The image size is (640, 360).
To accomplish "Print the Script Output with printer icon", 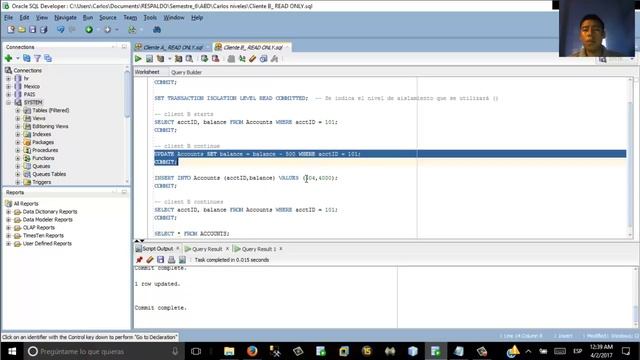I will pyautogui.click(x=171, y=260).
